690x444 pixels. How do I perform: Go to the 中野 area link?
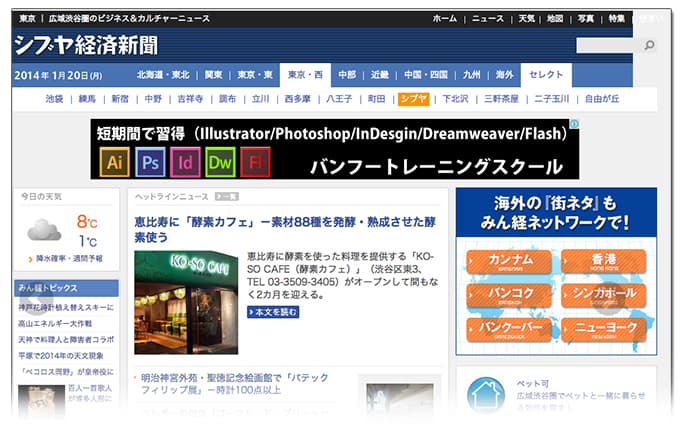pos(153,99)
